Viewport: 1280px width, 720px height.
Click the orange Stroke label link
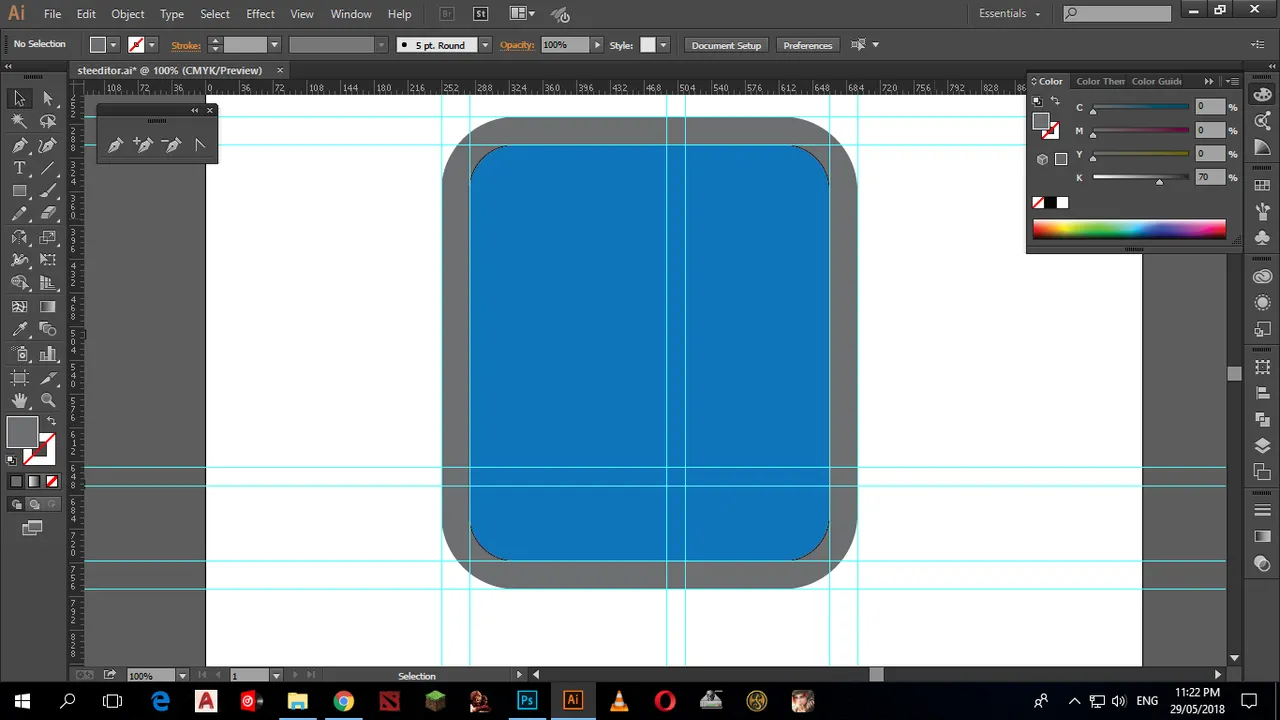tap(186, 45)
